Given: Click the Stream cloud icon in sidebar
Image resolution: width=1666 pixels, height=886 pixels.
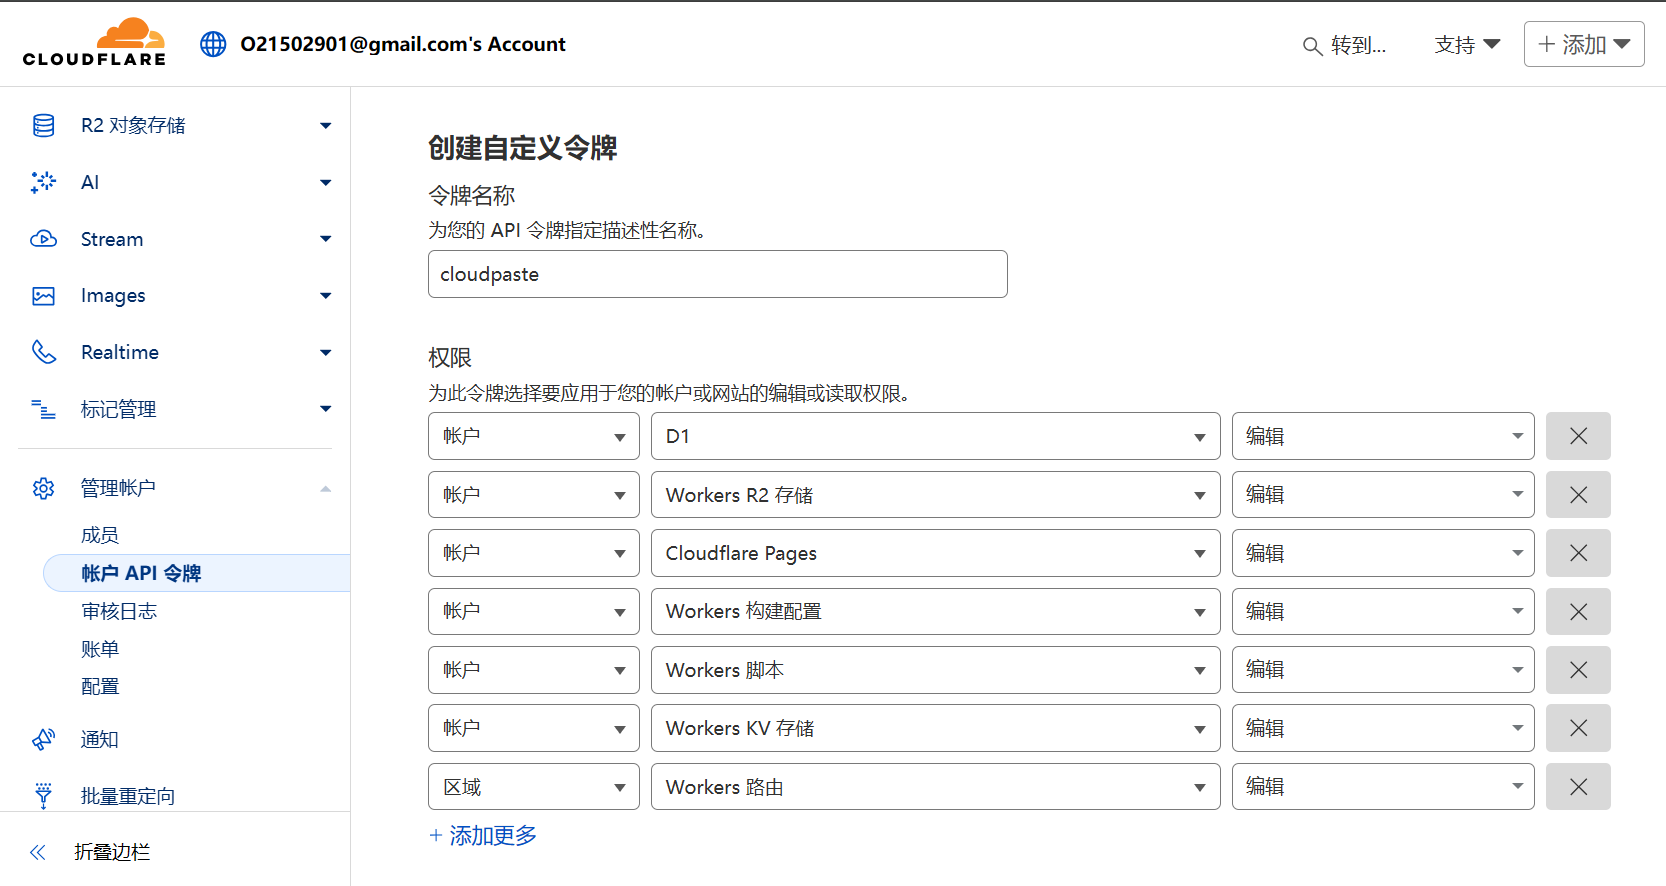Looking at the screenshot, I should click(x=43, y=239).
